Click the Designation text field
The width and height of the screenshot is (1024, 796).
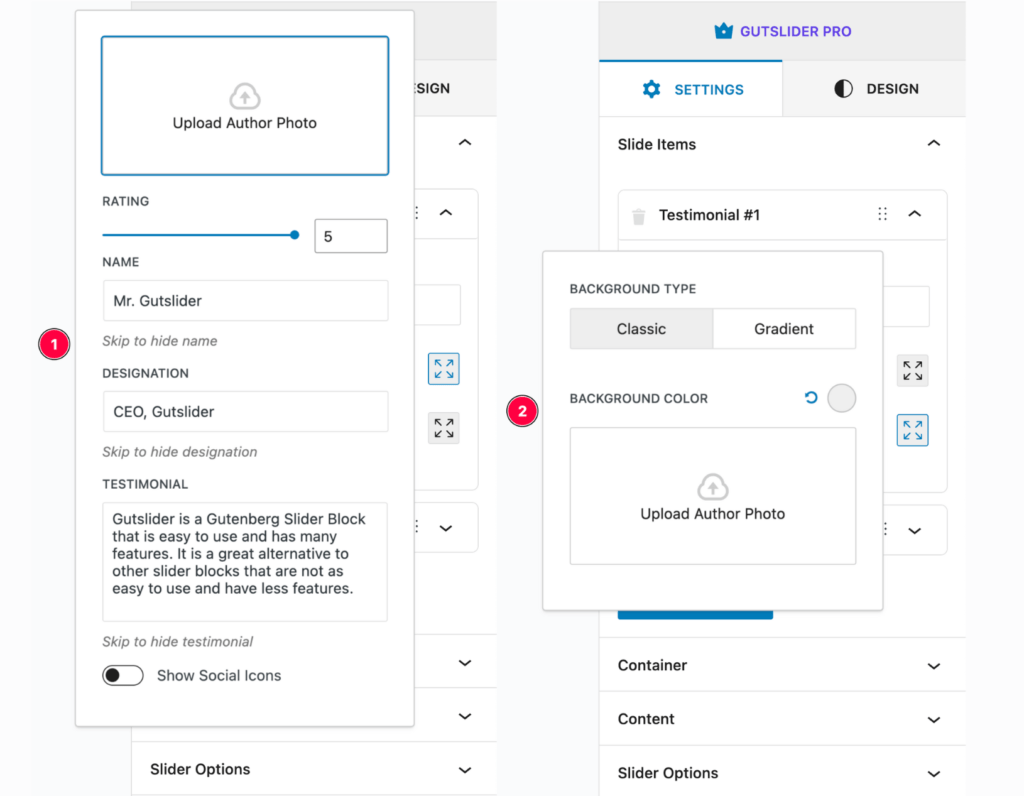(245, 411)
